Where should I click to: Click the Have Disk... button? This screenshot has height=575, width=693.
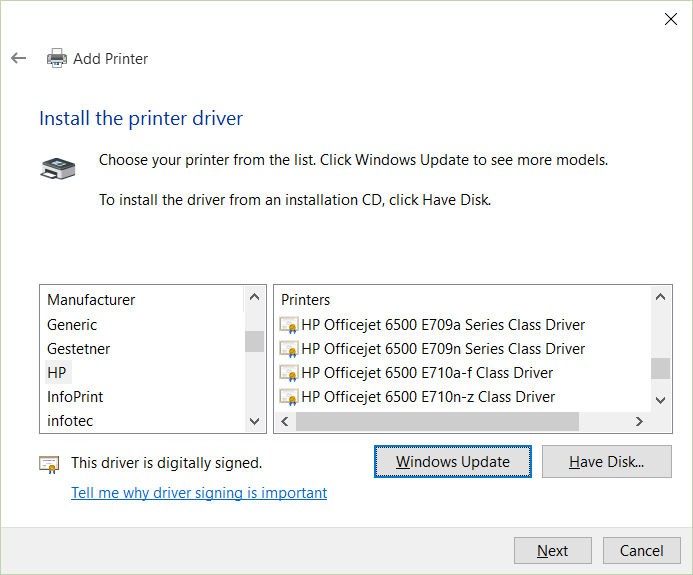click(606, 461)
